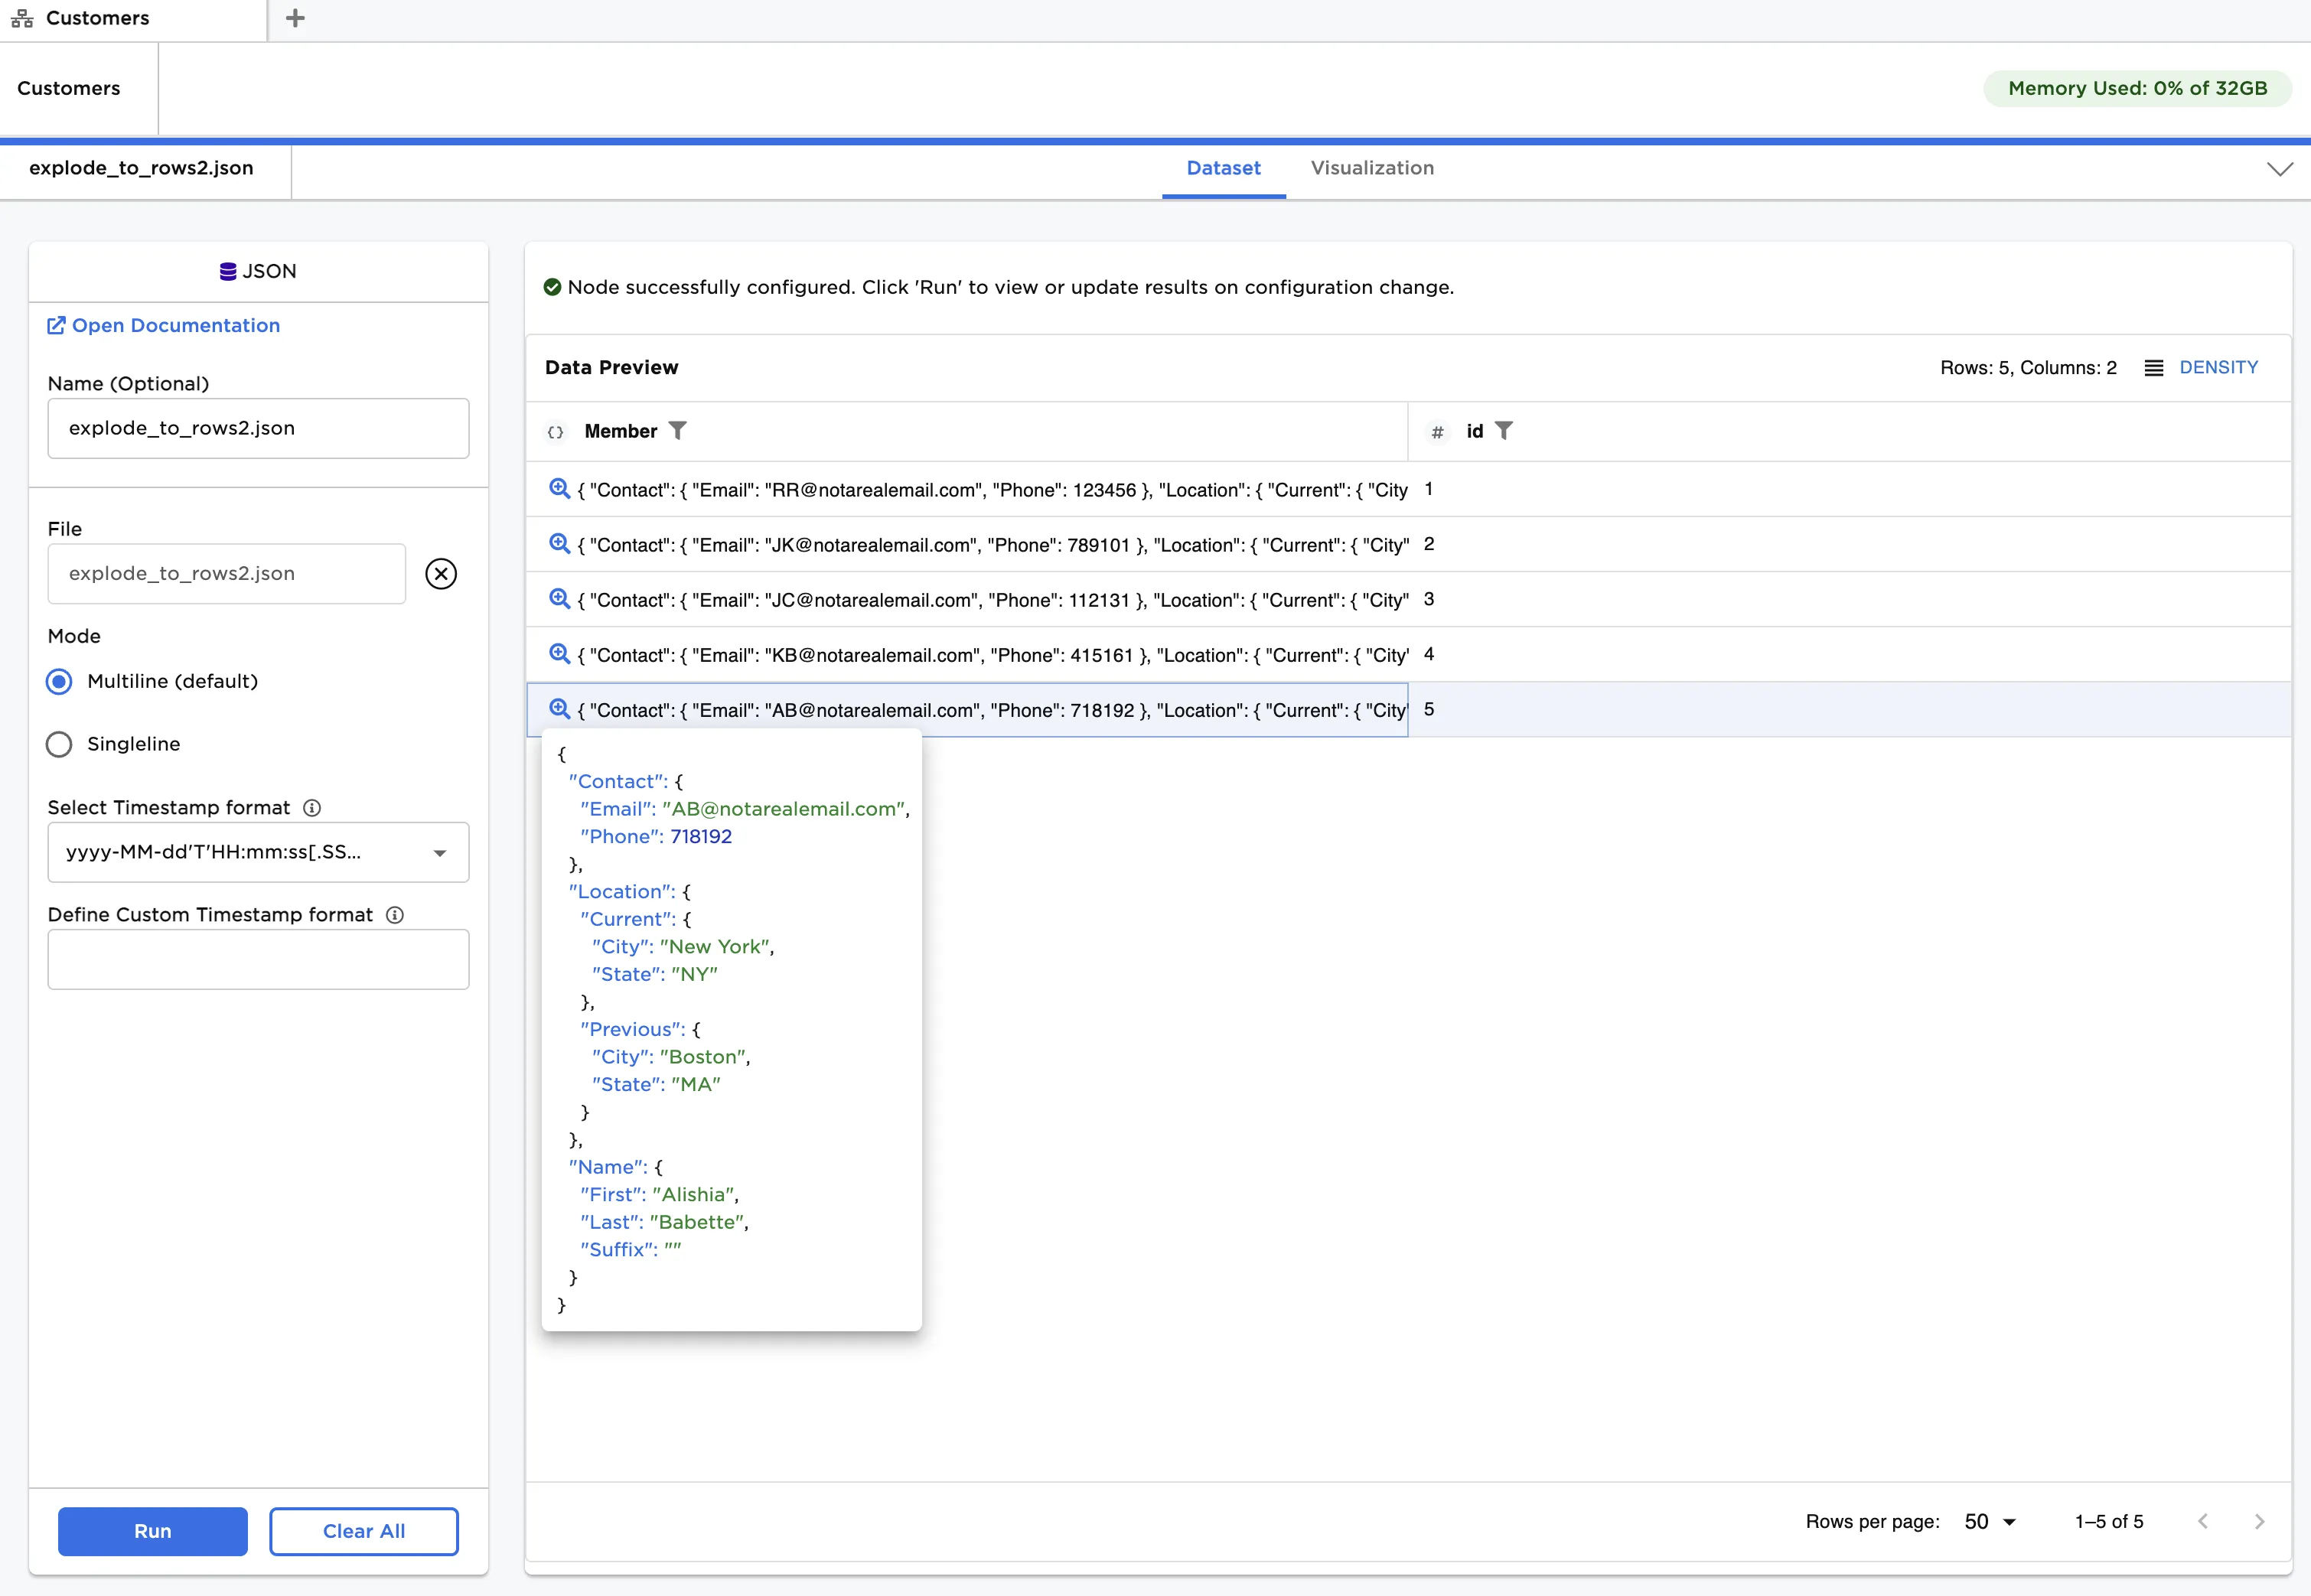Click the Member column filter icon
The image size is (2311, 1596).
pyautogui.click(x=677, y=430)
